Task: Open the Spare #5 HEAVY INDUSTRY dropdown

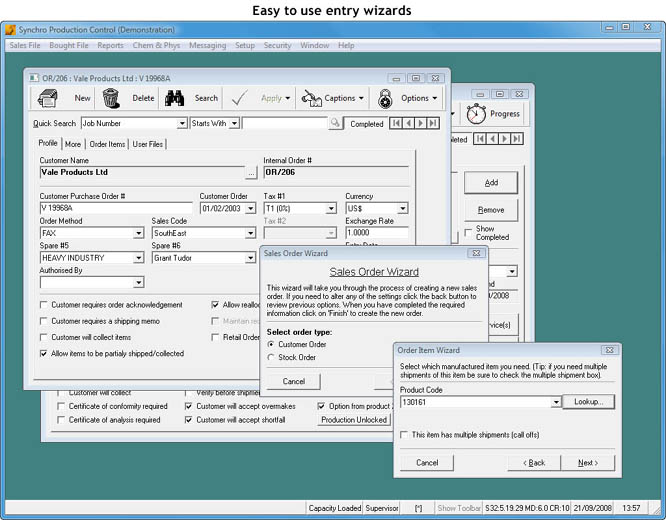Action: tap(138, 258)
